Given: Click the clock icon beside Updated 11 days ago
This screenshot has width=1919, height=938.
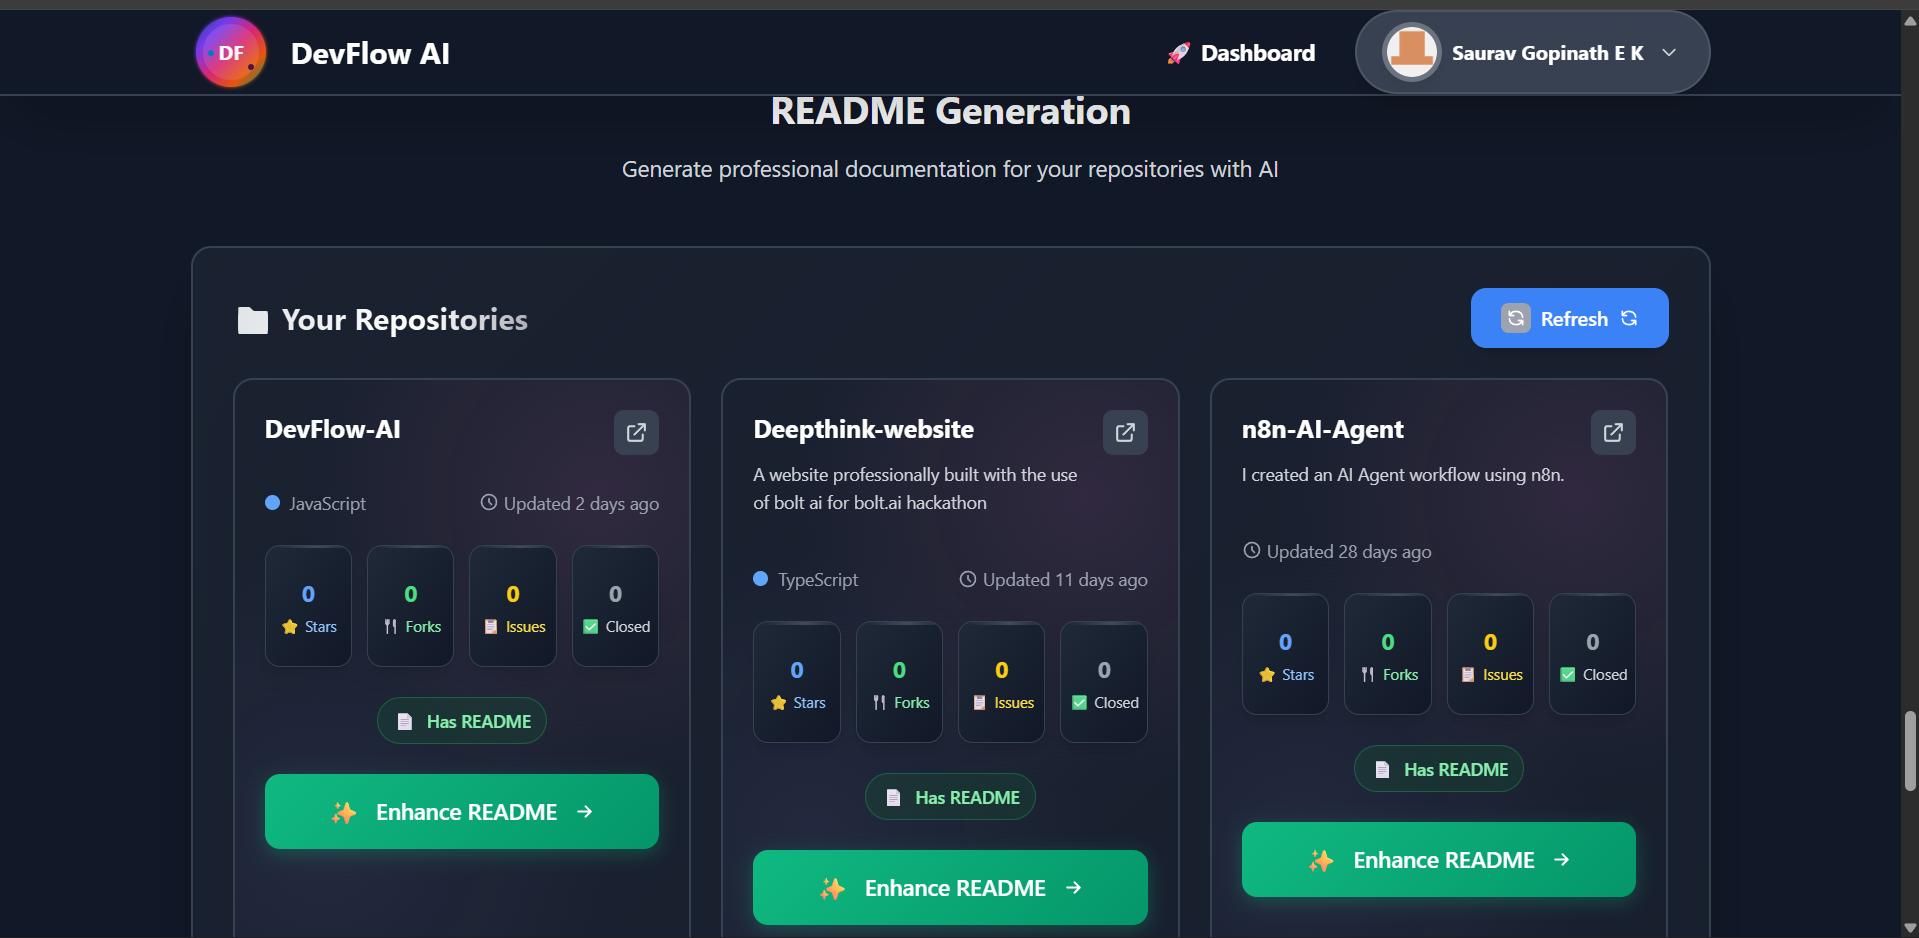Looking at the screenshot, I should point(968,578).
